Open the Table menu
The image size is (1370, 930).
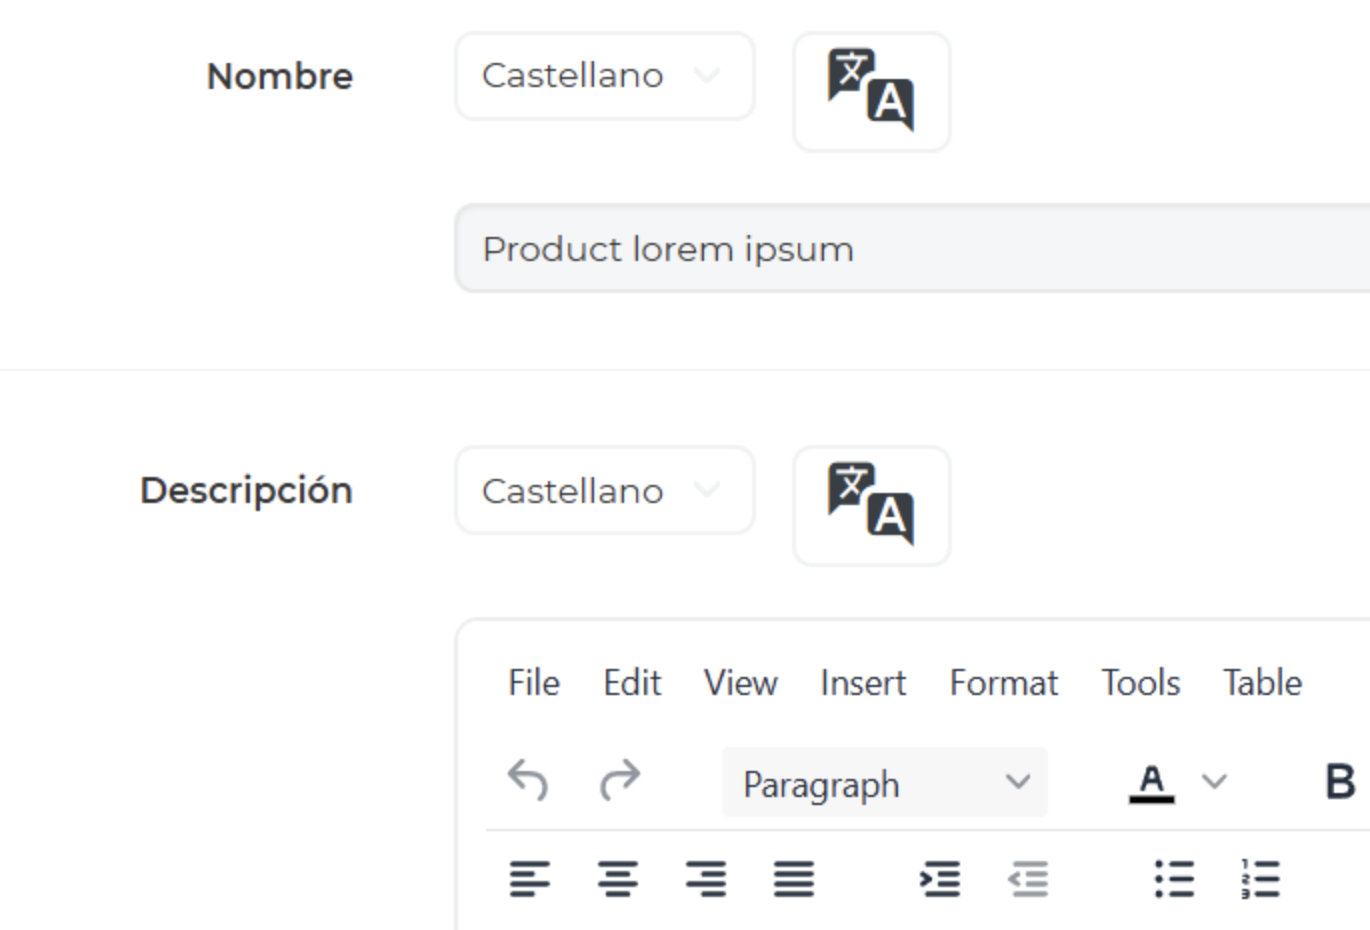(1263, 683)
